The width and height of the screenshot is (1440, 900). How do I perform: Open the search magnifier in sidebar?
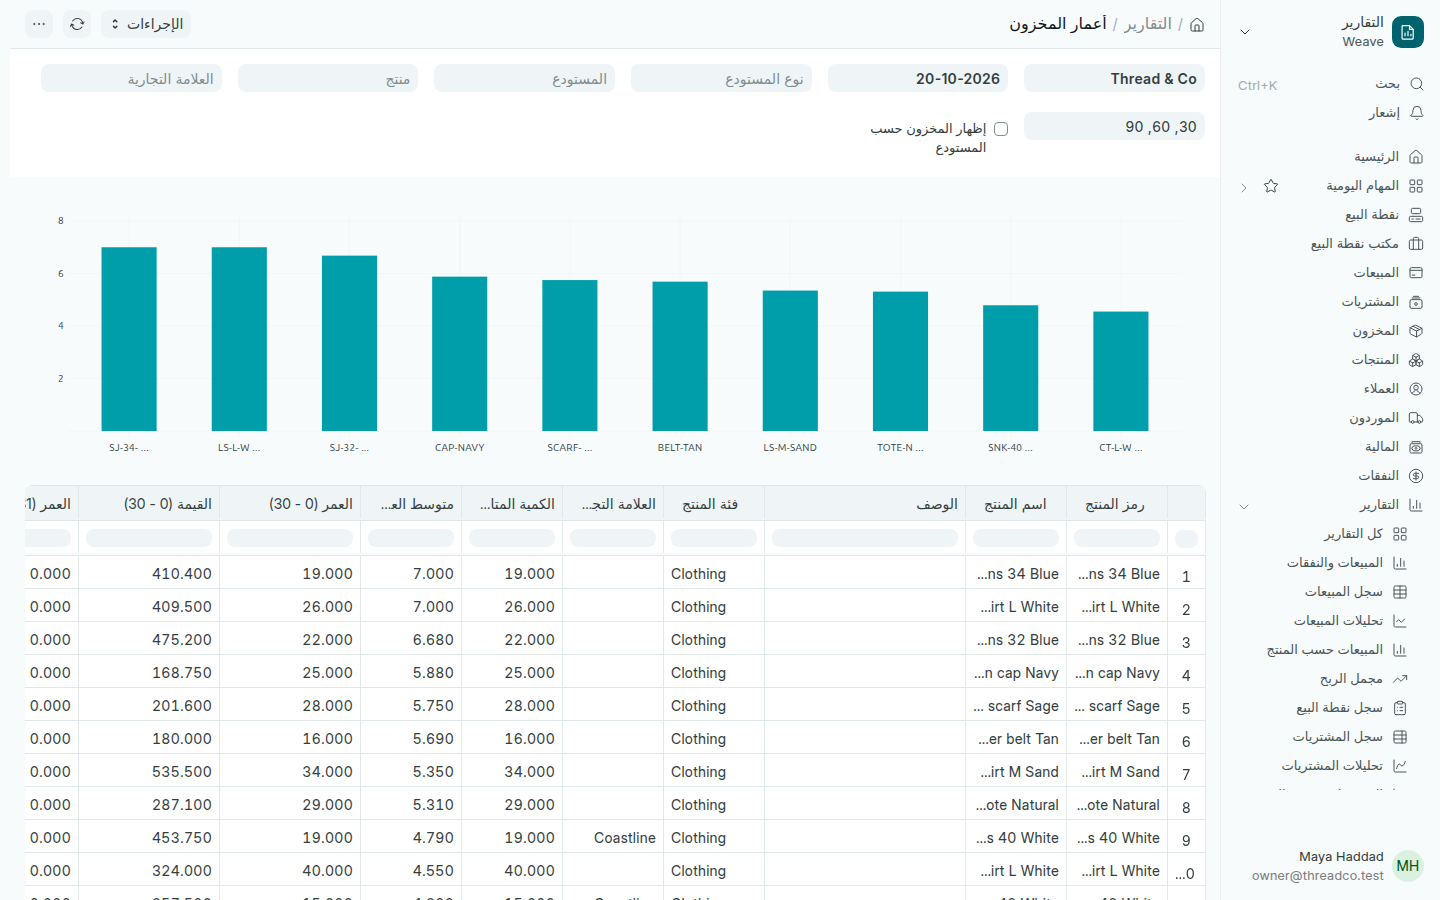[x=1416, y=84]
